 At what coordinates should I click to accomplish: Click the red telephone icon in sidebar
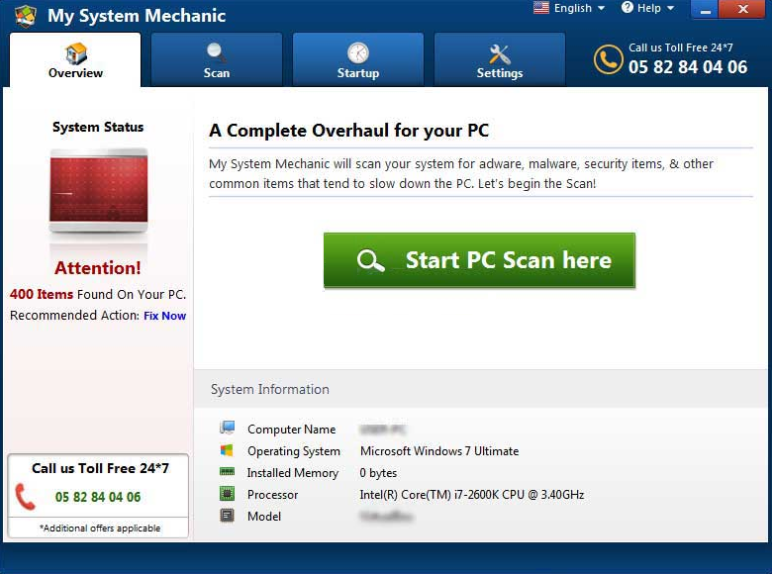pos(25,496)
